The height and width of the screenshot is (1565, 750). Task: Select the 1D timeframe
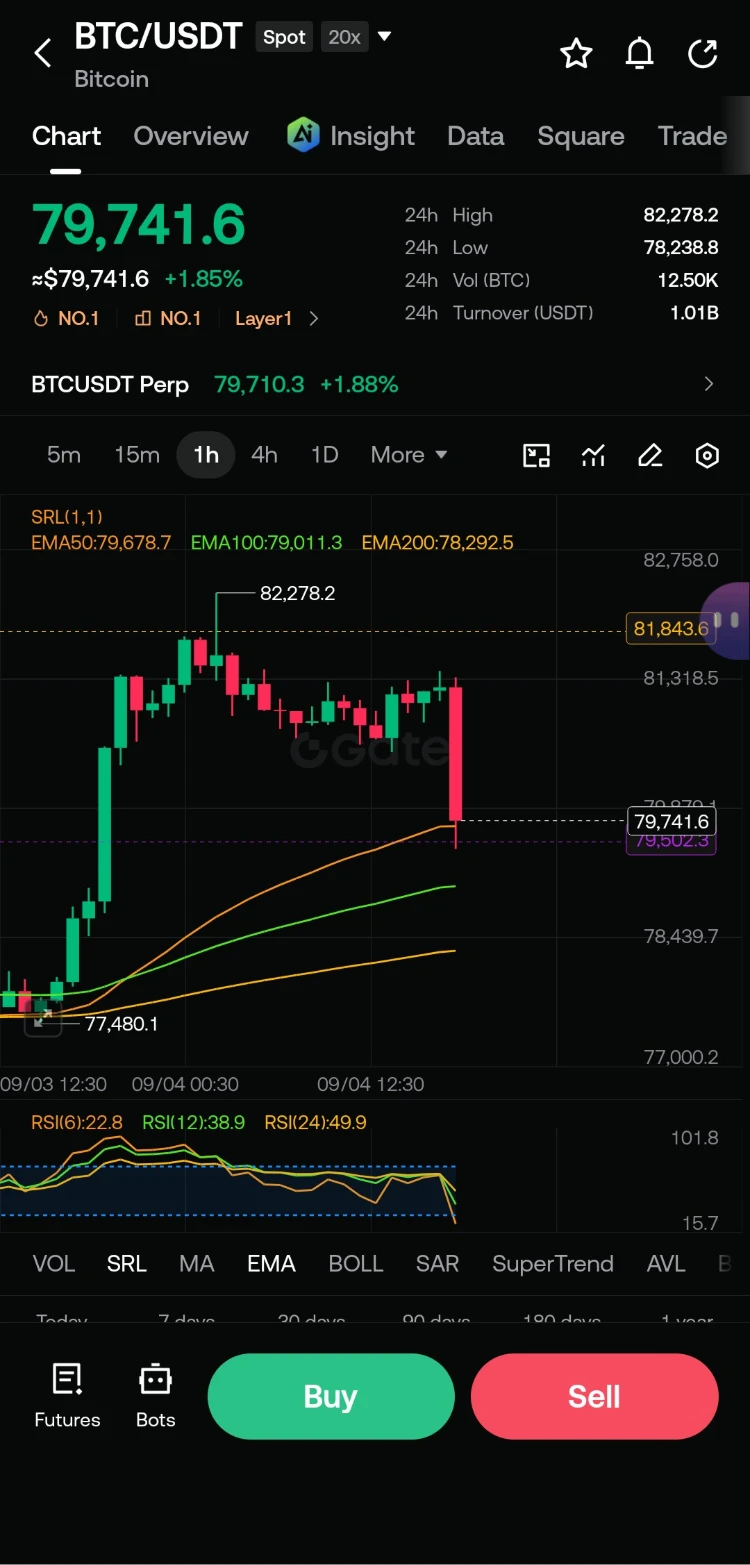click(324, 455)
